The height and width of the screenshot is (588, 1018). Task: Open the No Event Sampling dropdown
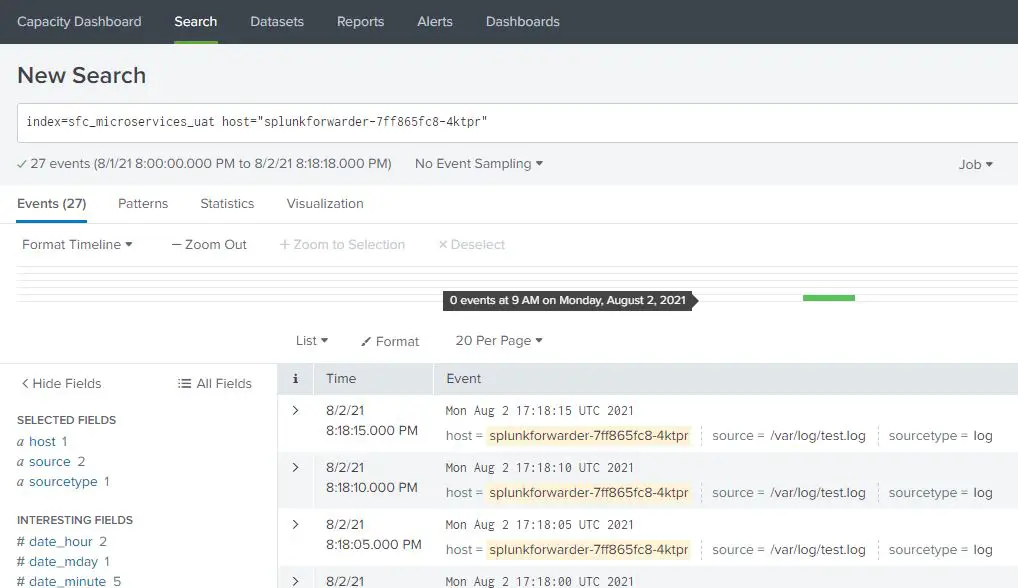pyautogui.click(x=479, y=164)
